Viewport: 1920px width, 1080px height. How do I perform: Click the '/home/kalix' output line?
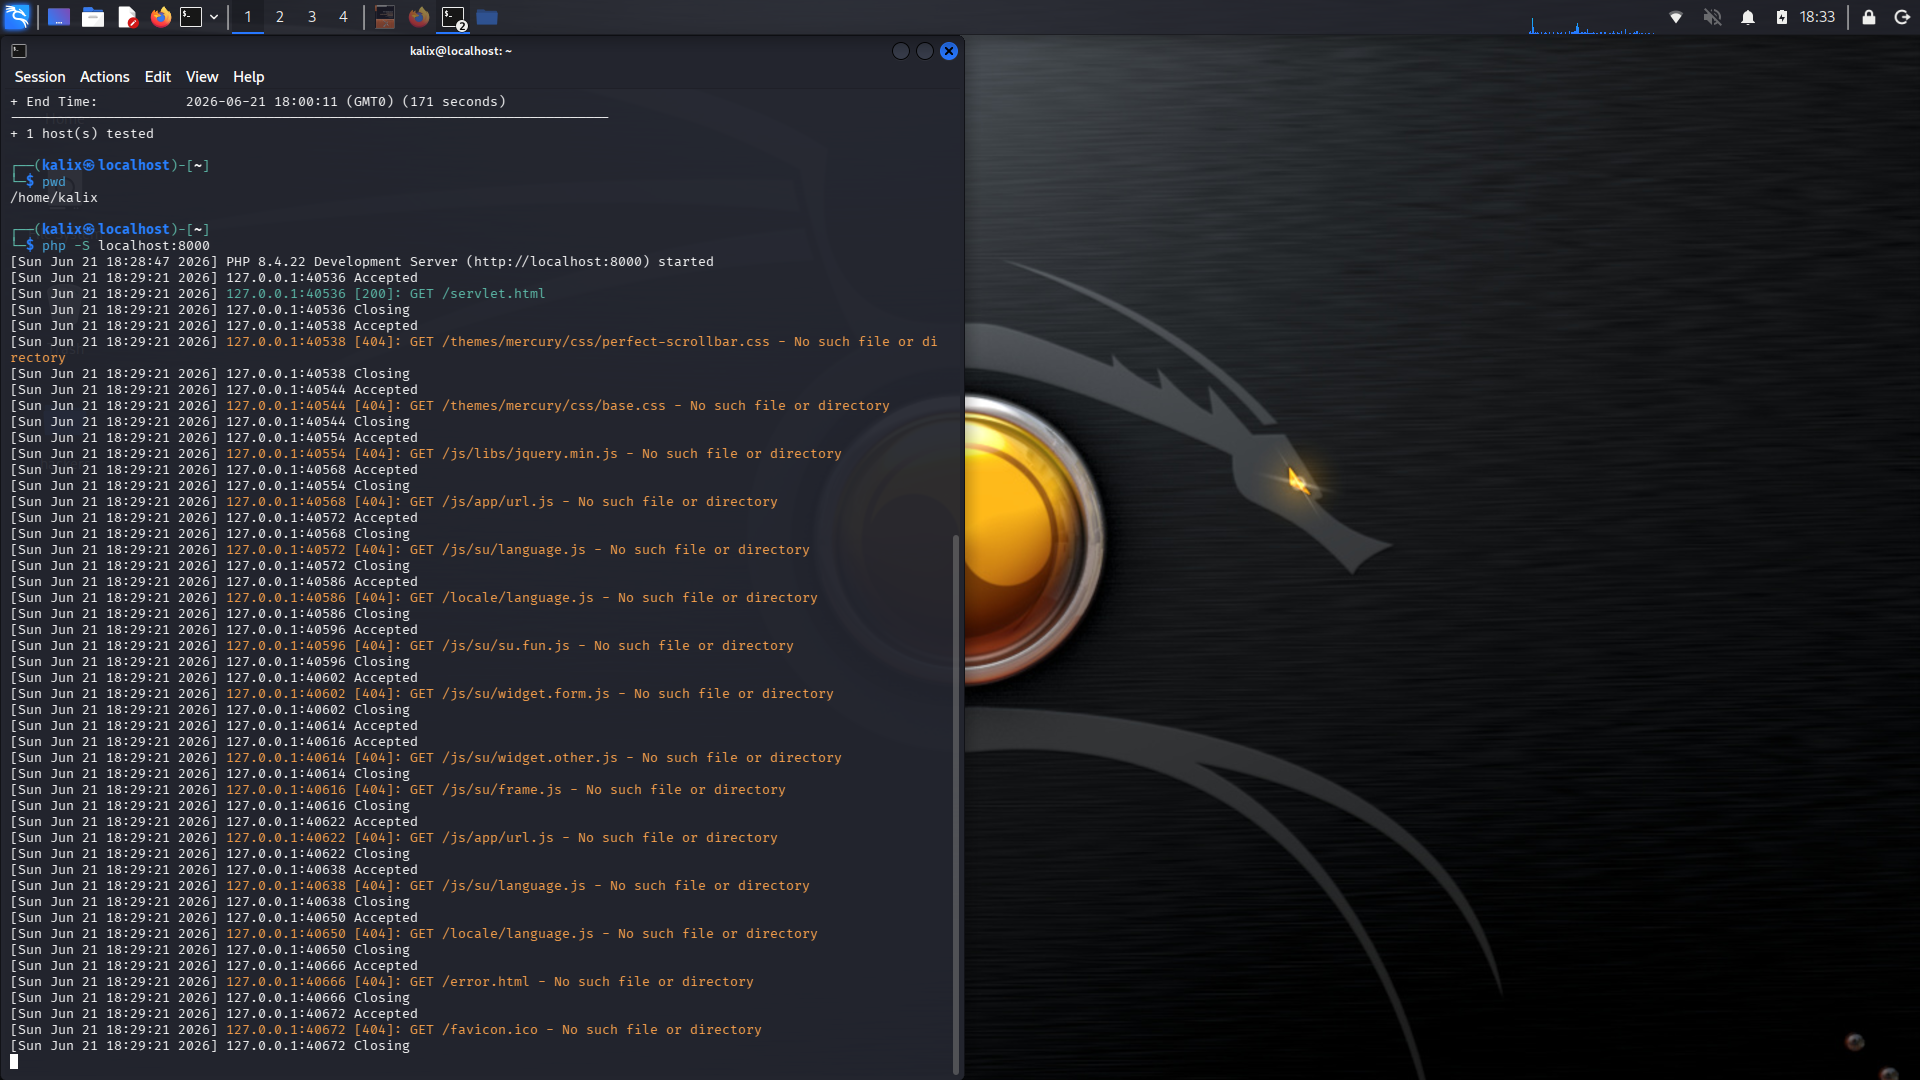tap(54, 198)
